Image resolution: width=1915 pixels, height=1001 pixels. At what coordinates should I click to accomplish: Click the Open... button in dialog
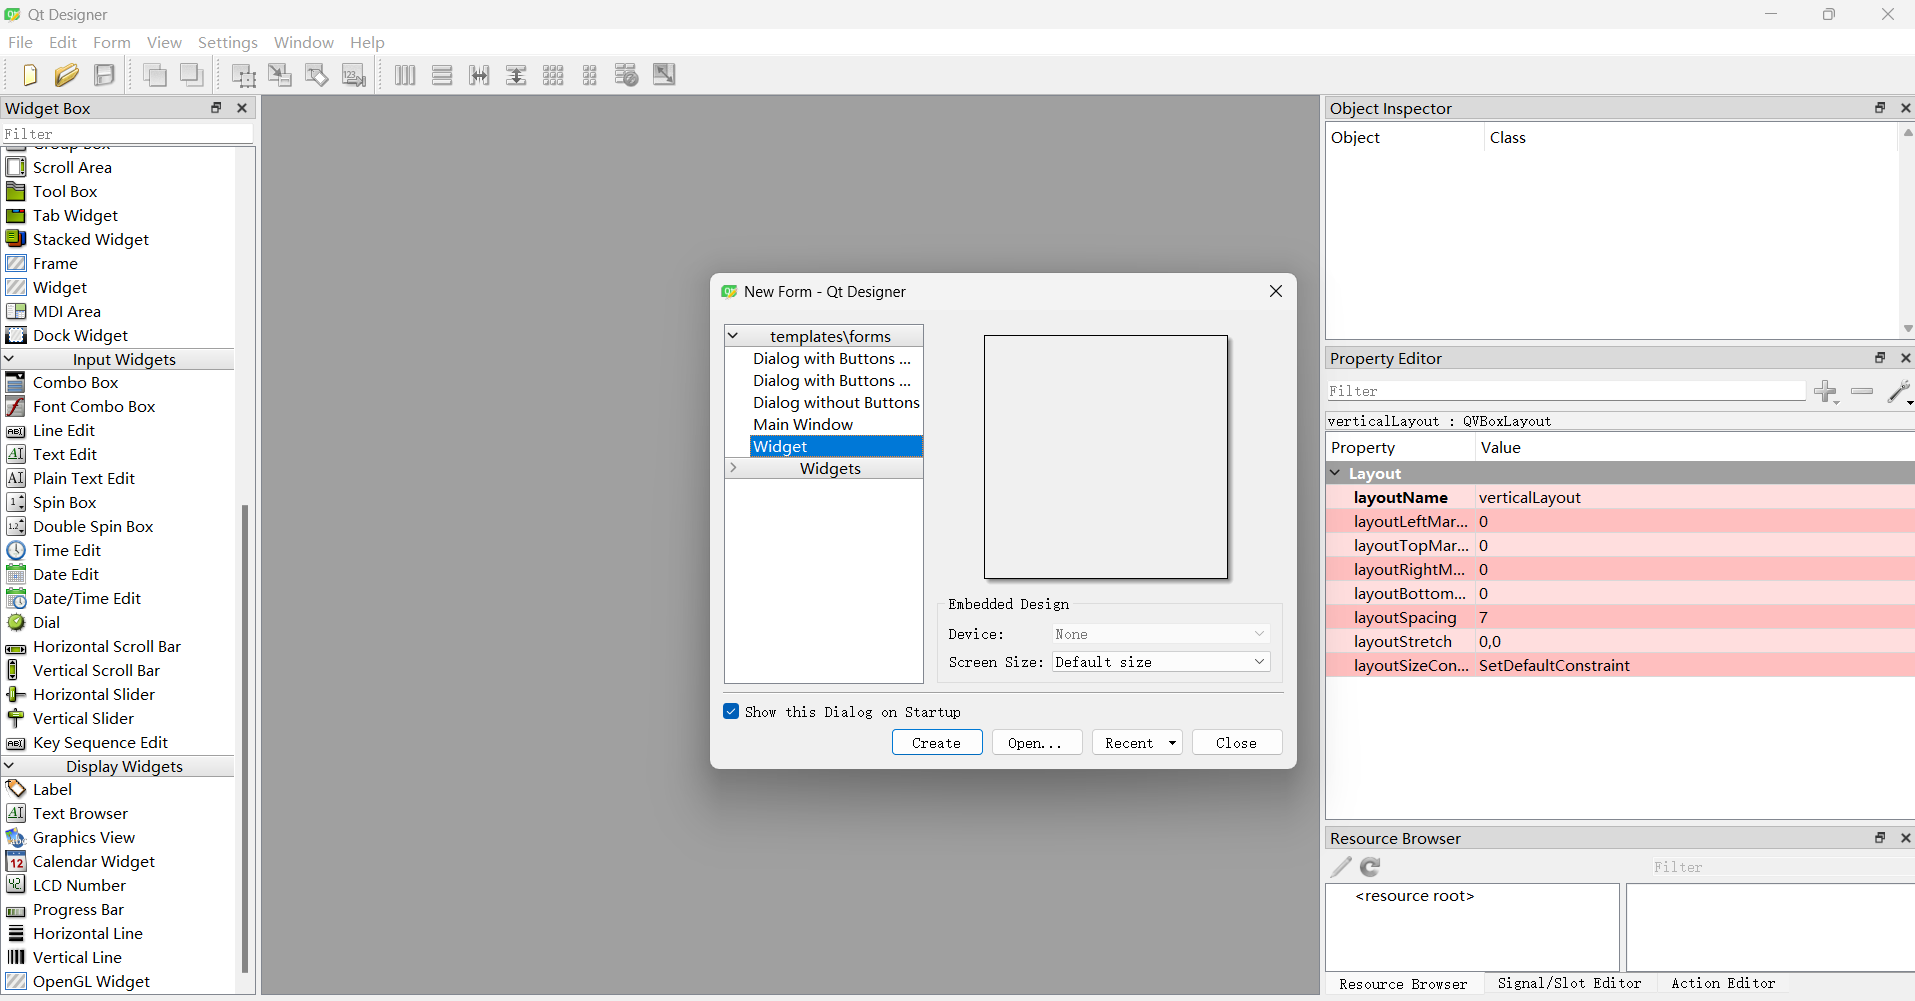point(1035,743)
